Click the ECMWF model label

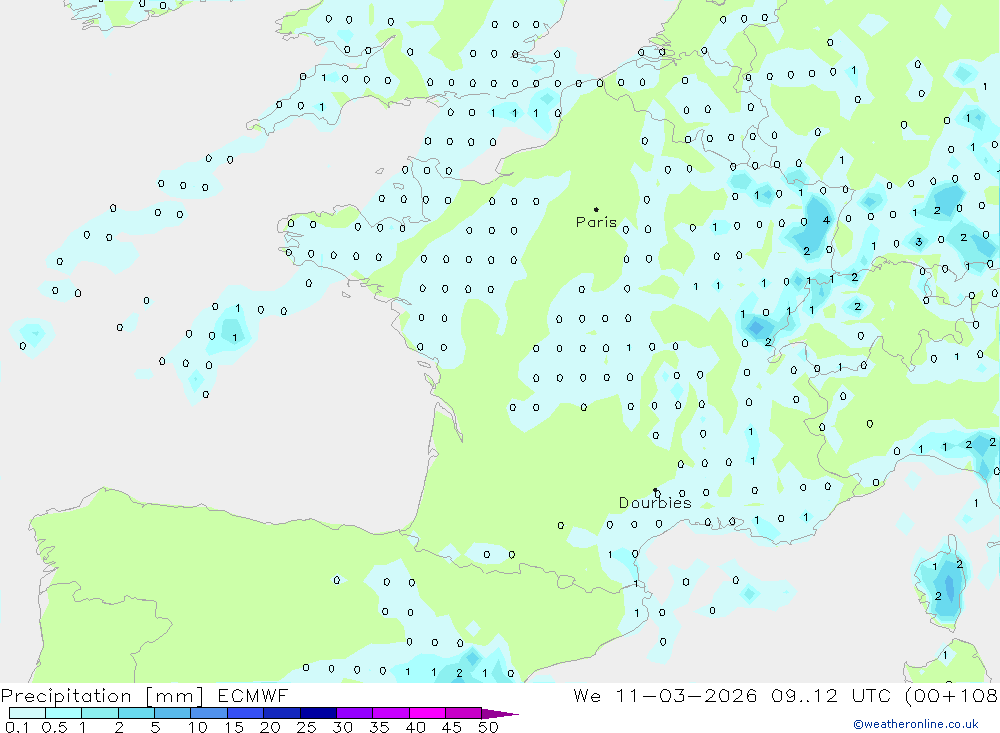[253, 695]
